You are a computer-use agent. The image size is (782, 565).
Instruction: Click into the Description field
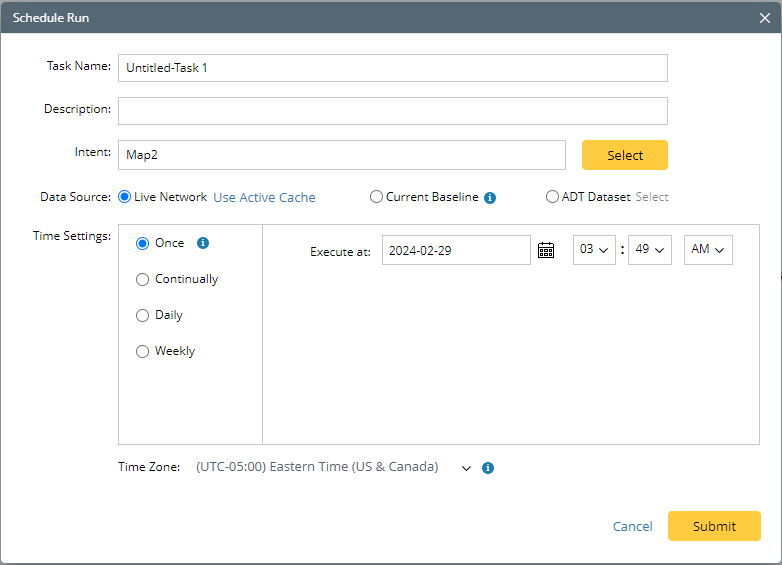pos(392,111)
